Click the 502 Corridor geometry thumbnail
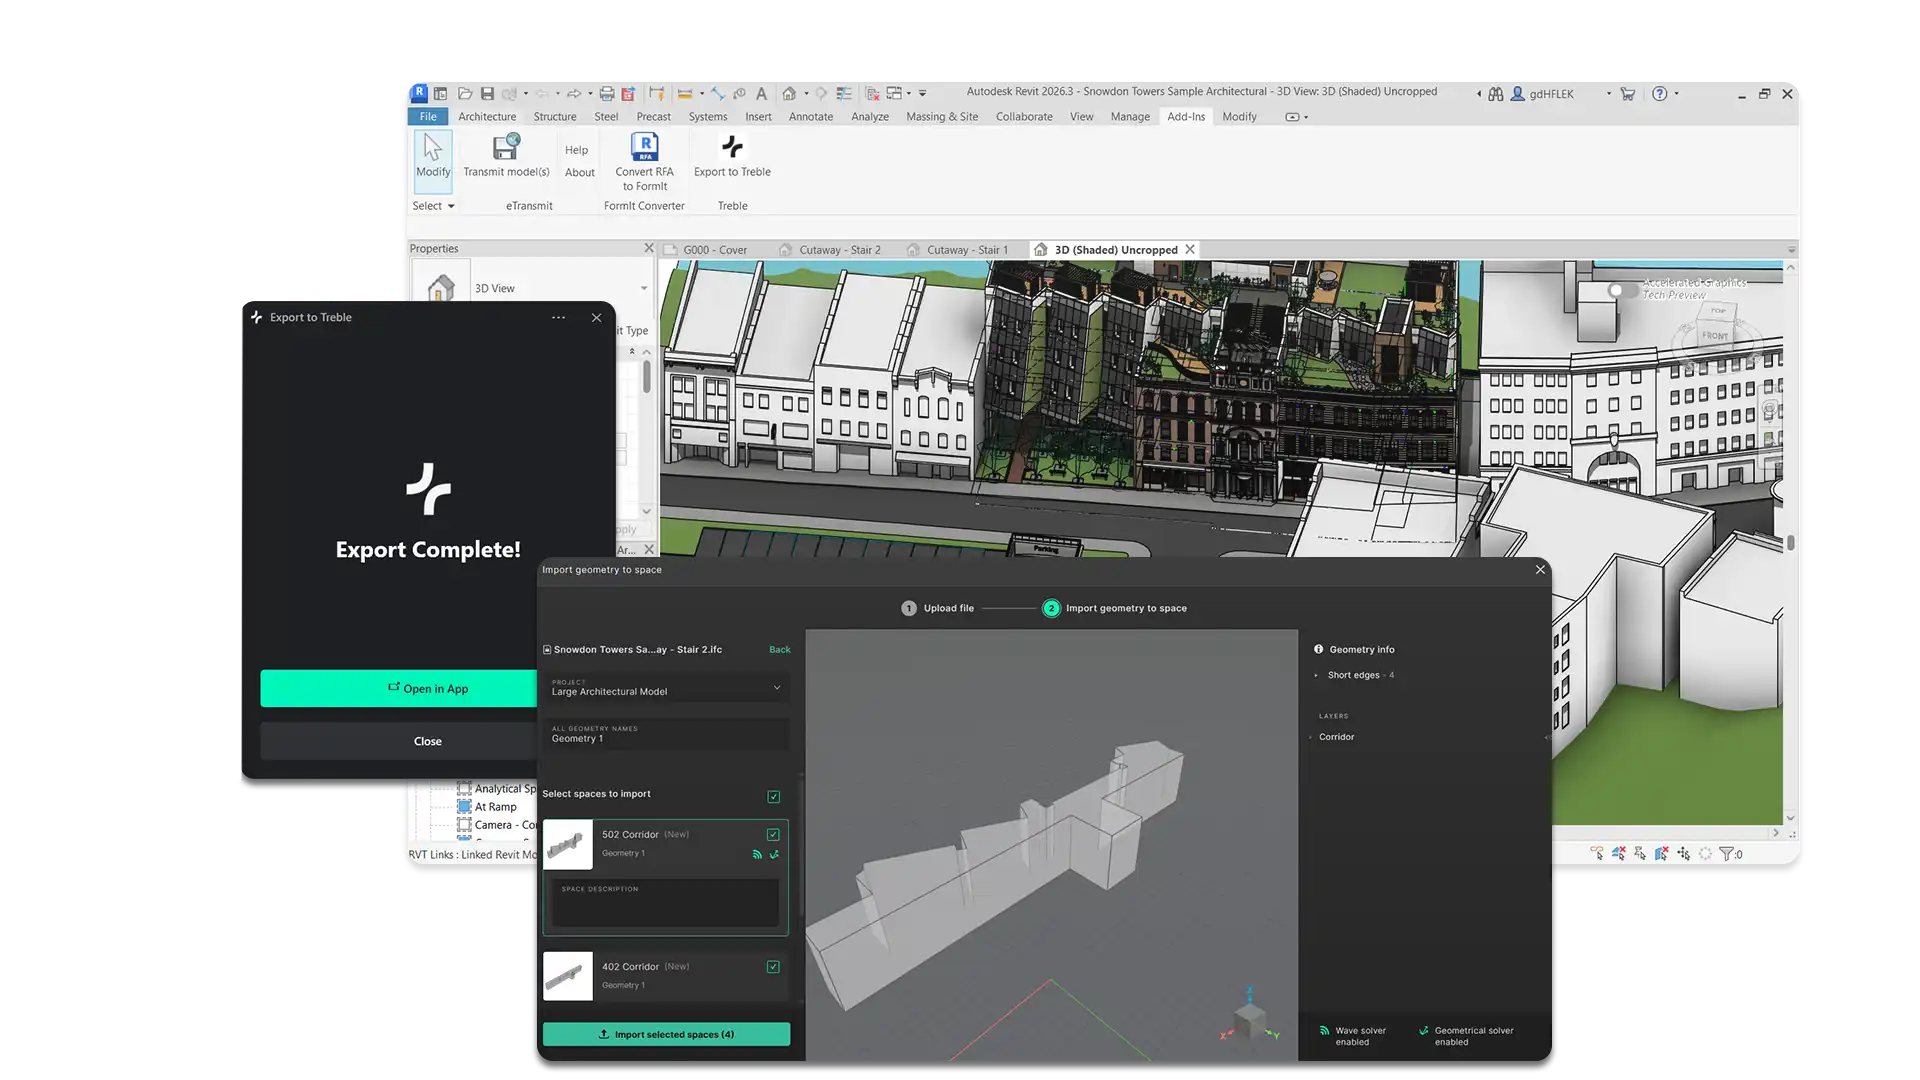This screenshot has height=1080, width=1920. (x=568, y=845)
